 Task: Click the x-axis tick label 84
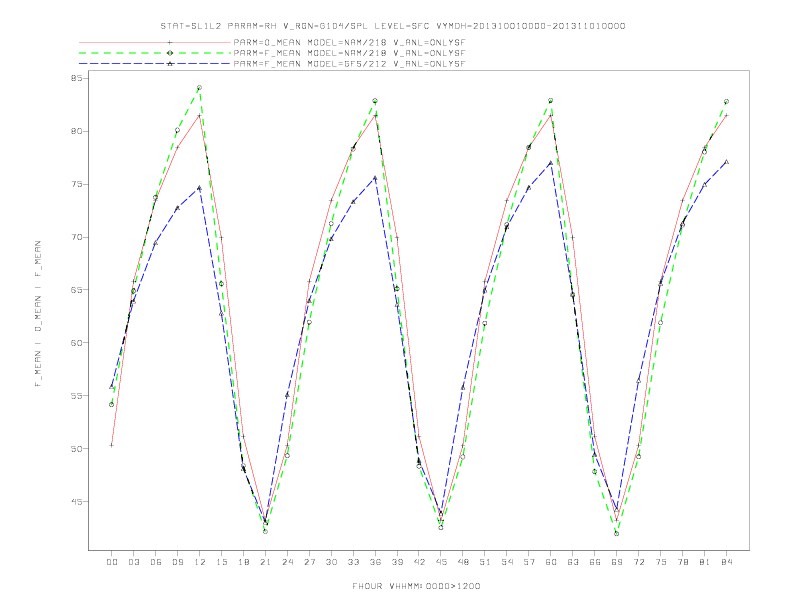(727, 562)
